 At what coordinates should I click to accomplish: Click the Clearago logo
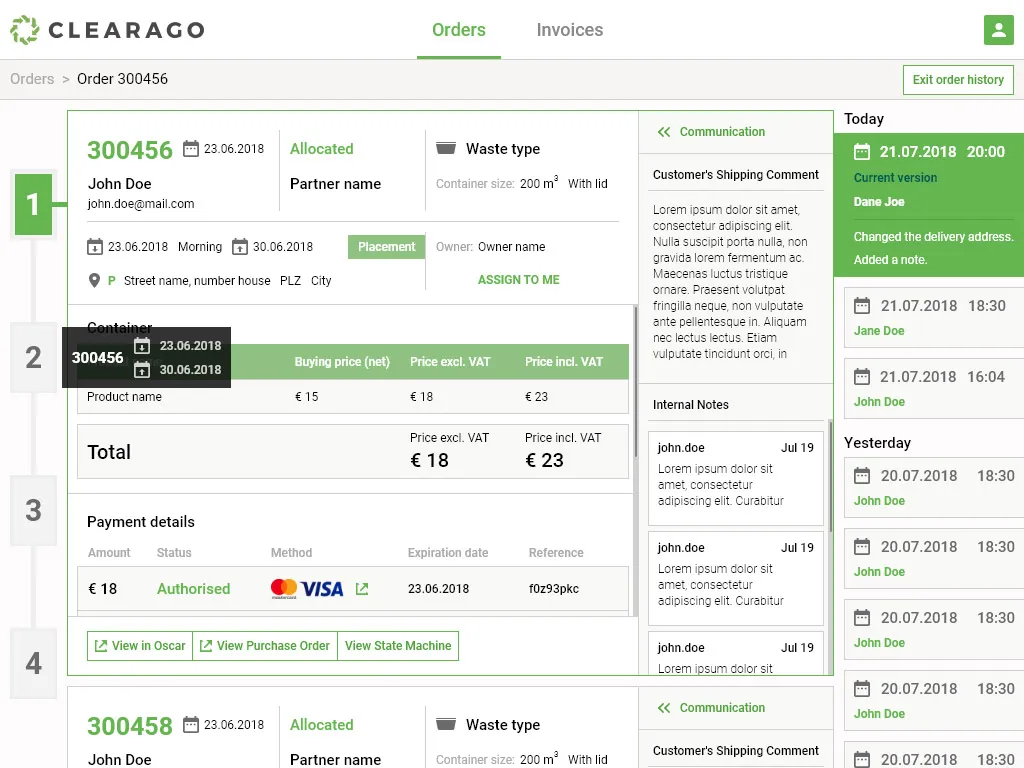pyautogui.click(x=107, y=30)
